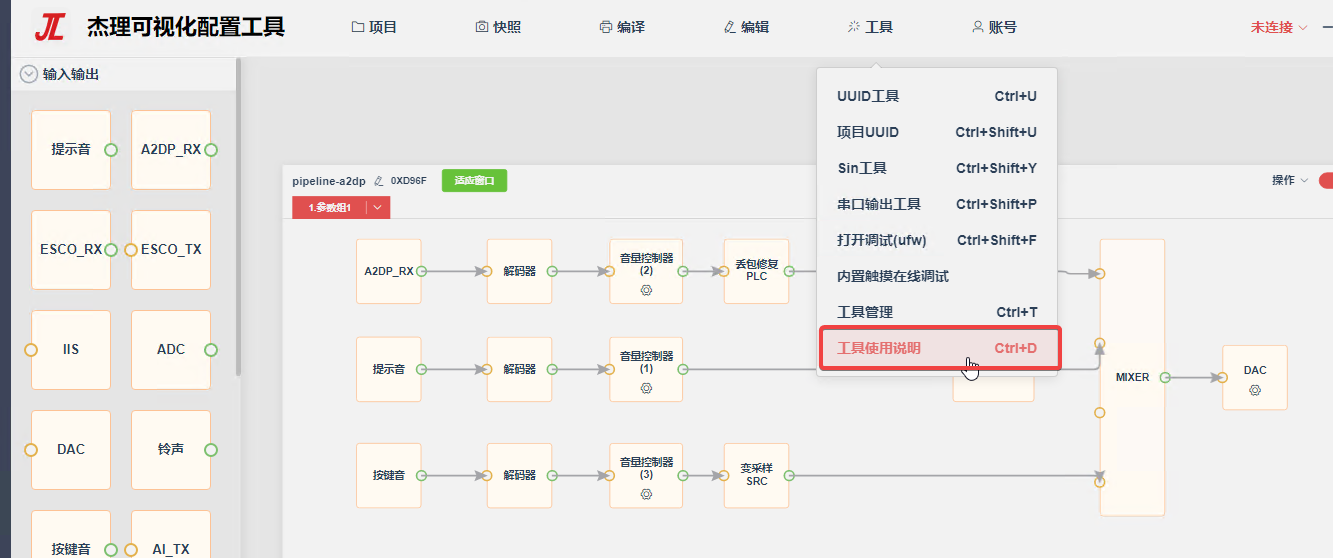The width and height of the screenshot is (1333, 558).
Task: Select the 提示音 block in the 输入输出 palette
Action: tap(71, 150)
